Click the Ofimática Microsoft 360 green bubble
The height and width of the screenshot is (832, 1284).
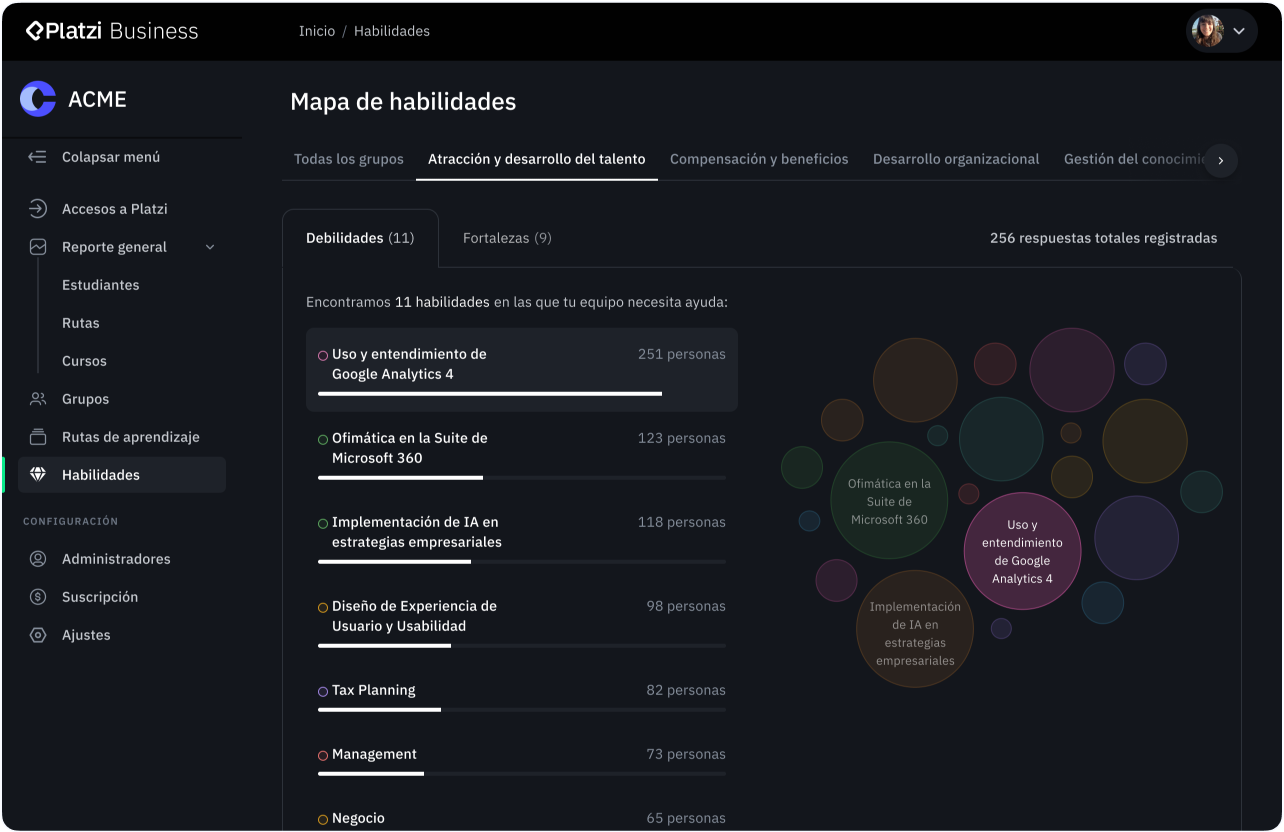[x=889, y=500]
